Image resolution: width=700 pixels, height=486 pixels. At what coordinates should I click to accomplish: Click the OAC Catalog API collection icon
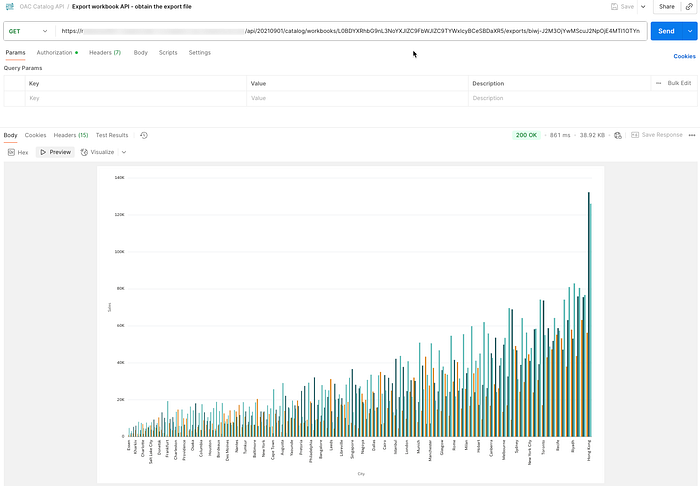(10, 7)
